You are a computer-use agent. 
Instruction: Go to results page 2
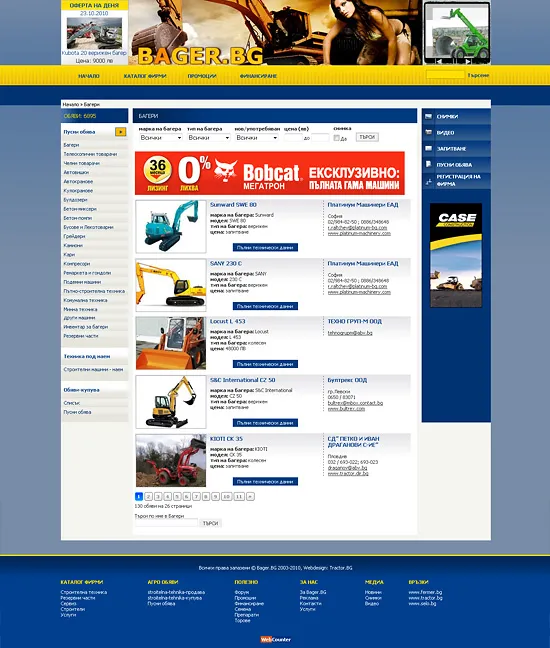click(x=148, y=497)
